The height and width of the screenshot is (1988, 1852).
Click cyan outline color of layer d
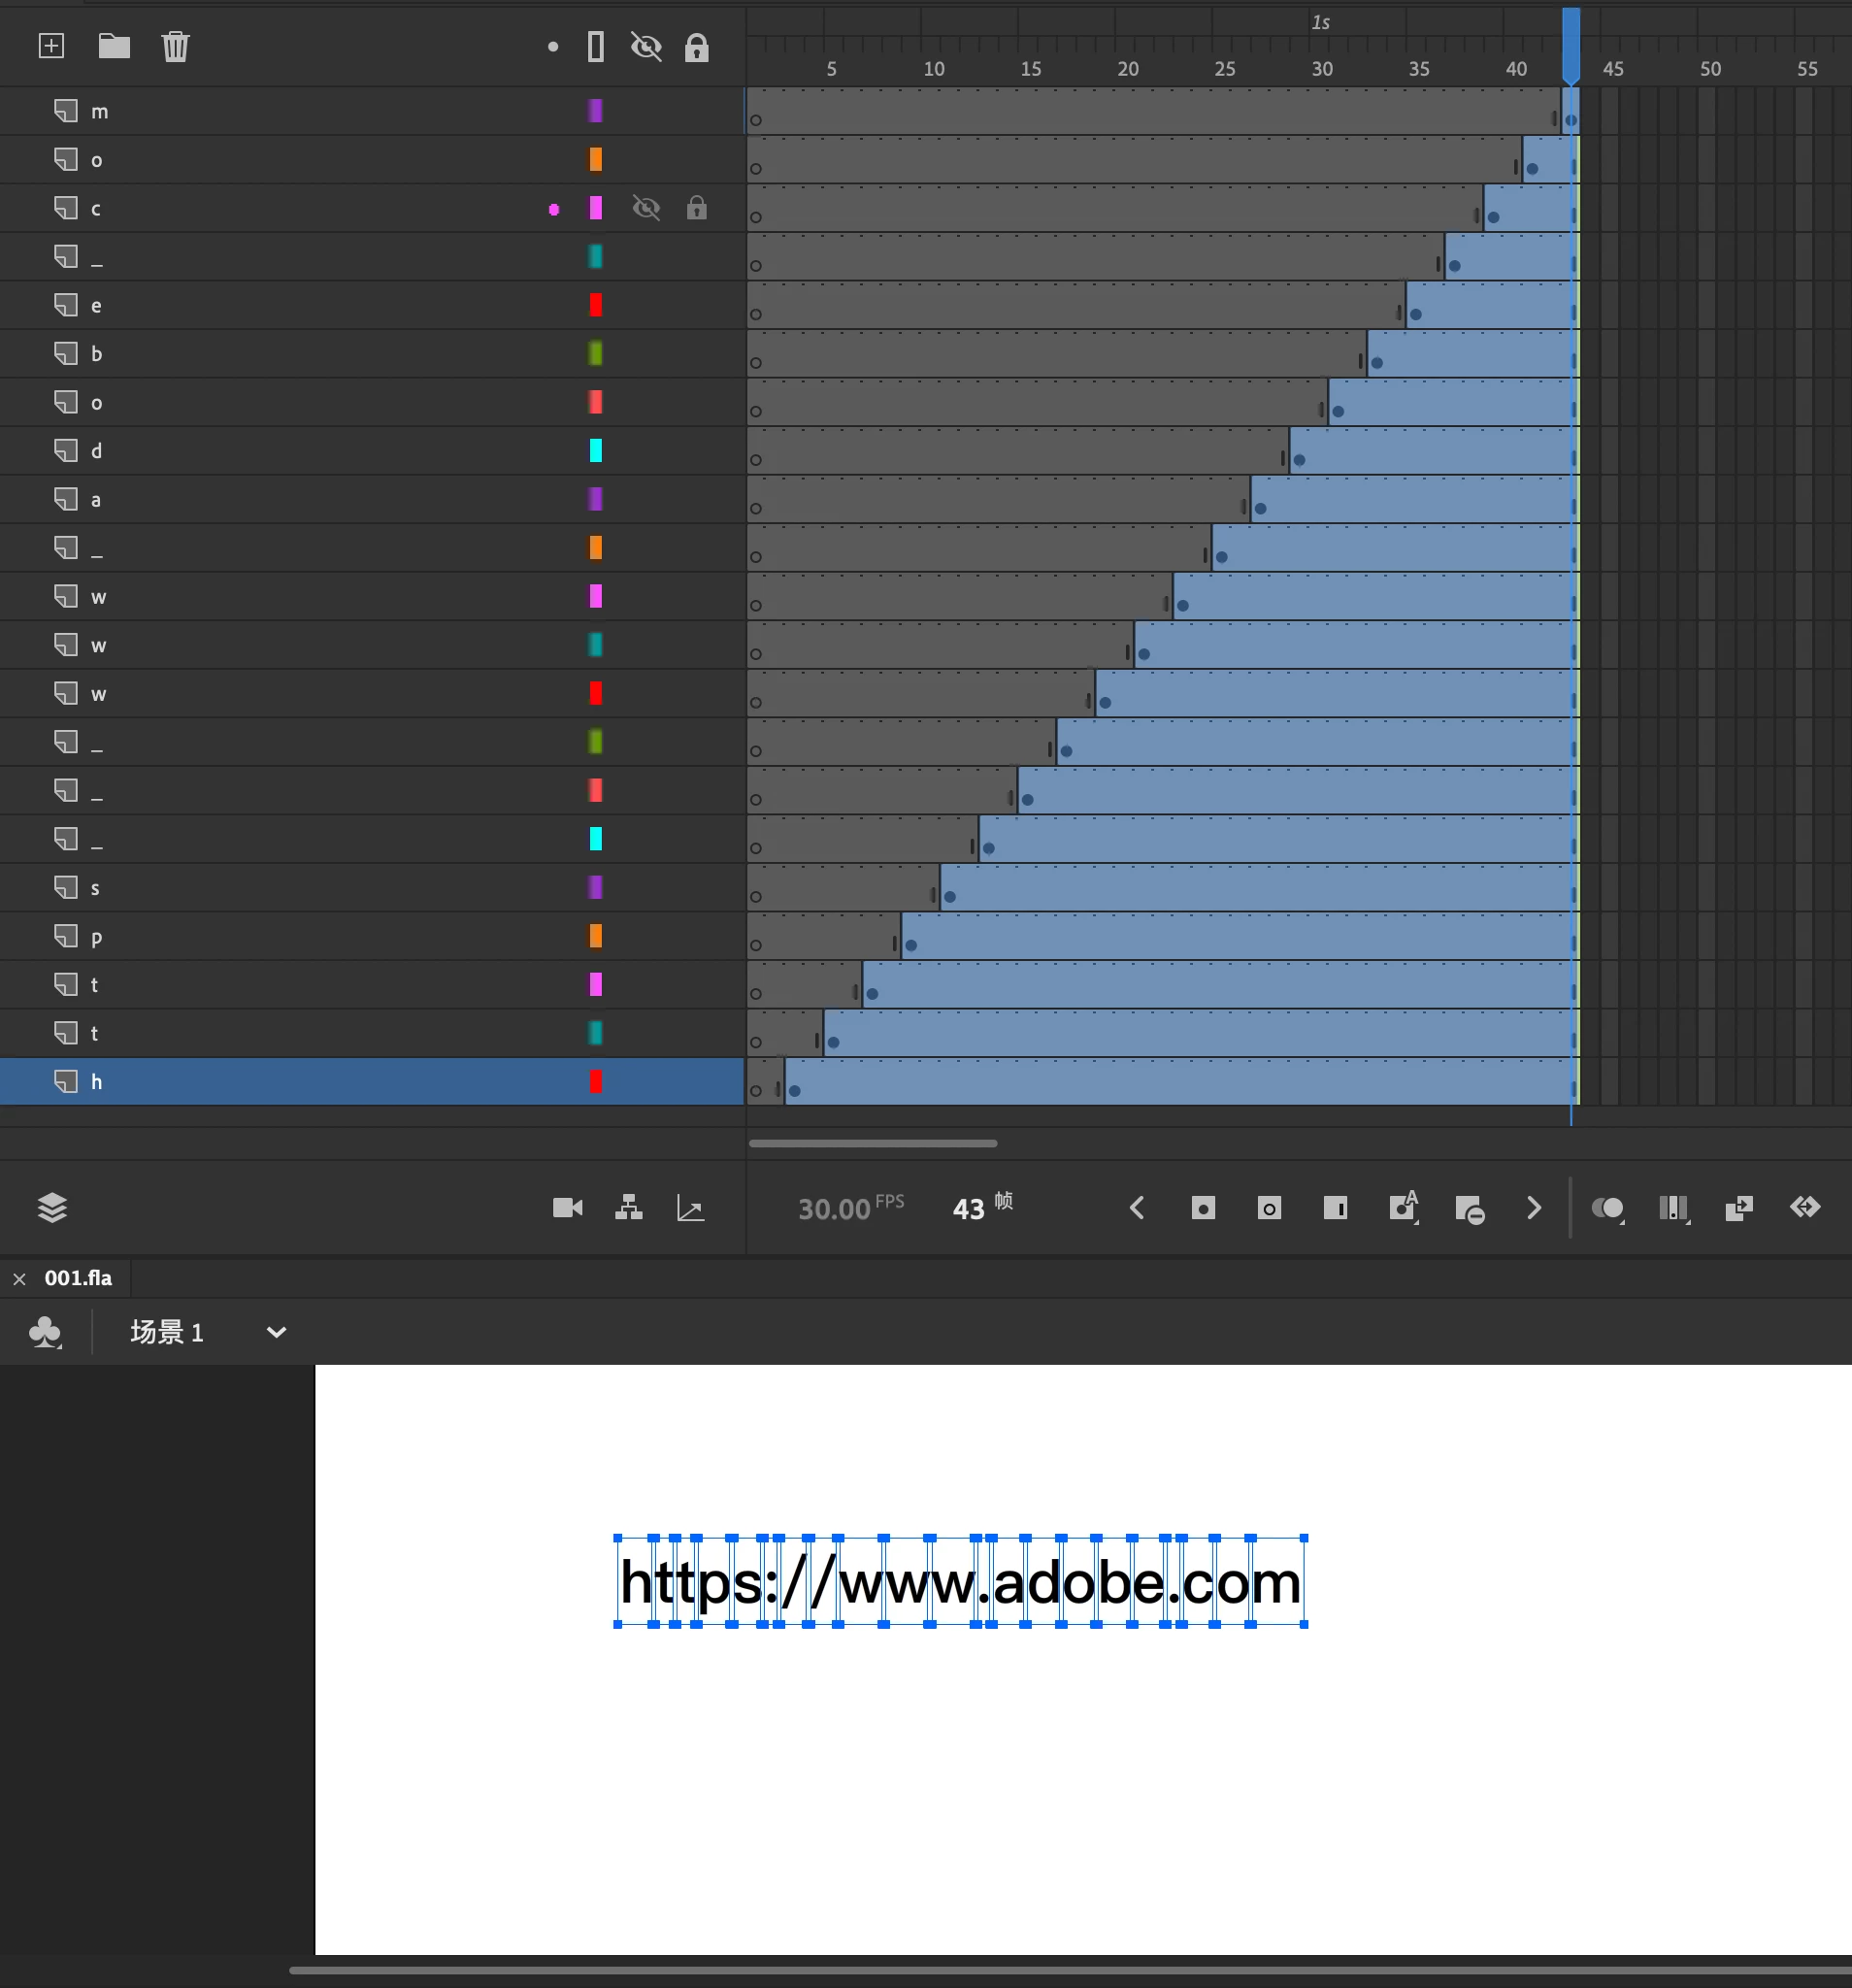point(596,451)
